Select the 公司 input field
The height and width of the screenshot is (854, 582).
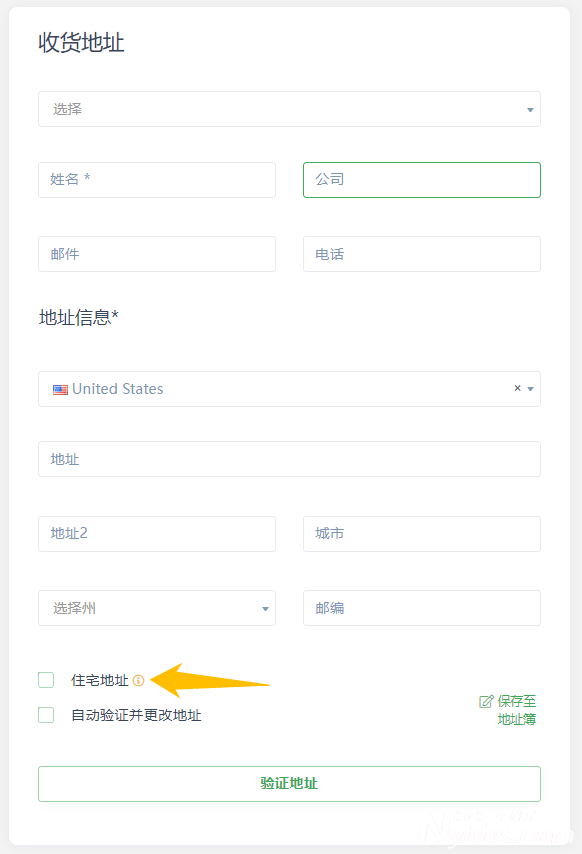(421, 180)
